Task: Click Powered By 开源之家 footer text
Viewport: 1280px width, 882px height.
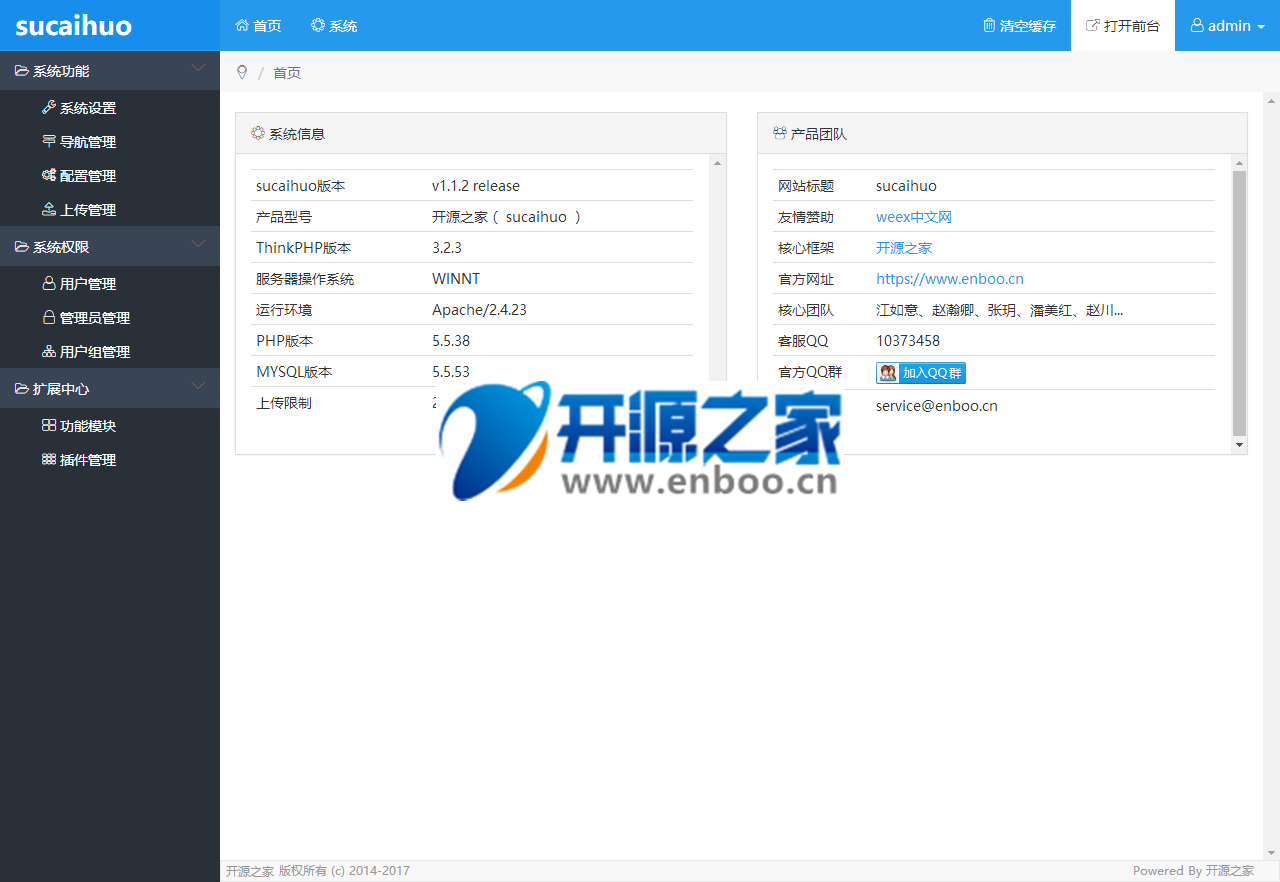Action: click(1193, 871)
